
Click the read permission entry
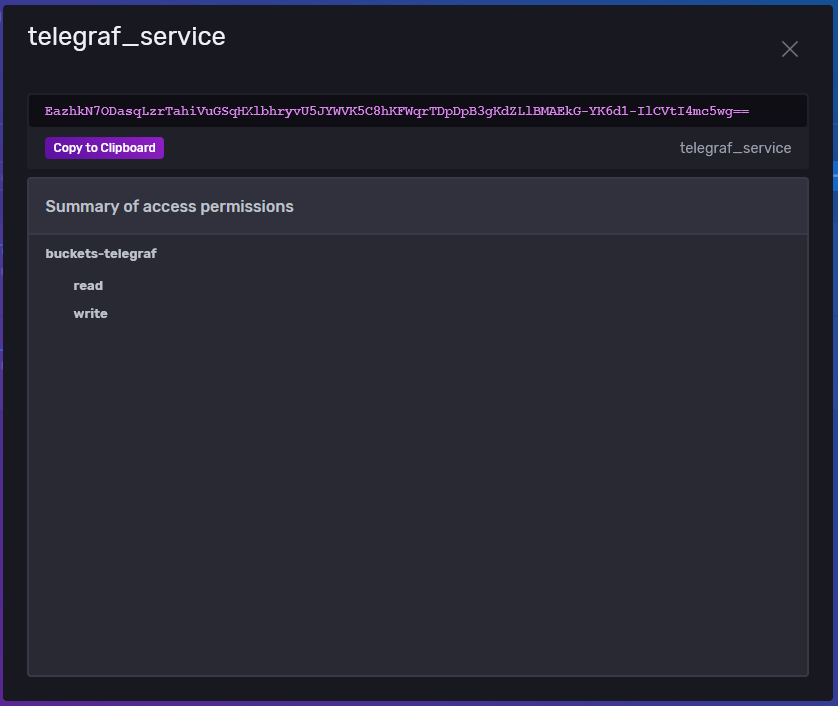click(x=88, y=285)
